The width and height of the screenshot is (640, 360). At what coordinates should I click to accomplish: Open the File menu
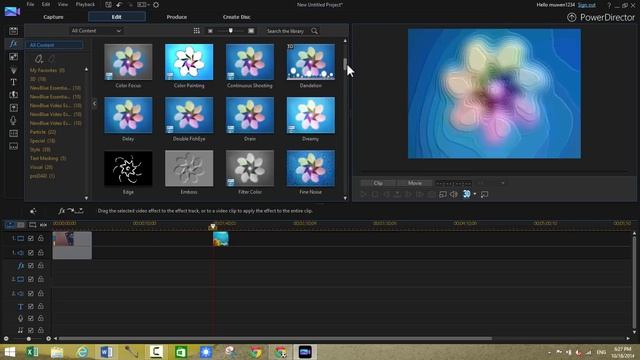click(30, 4)
